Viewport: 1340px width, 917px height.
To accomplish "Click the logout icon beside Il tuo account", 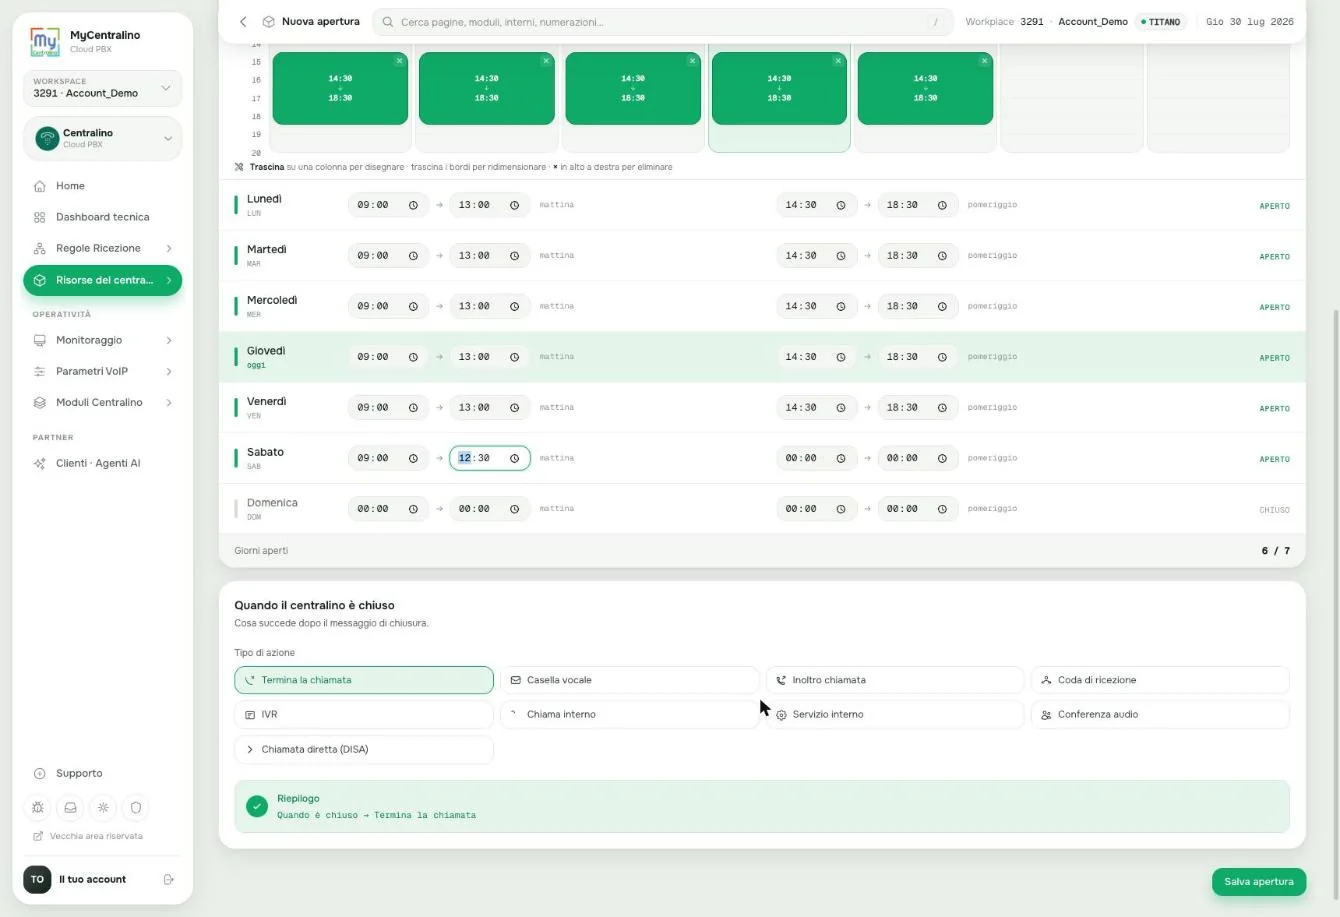I will [x=168, y=880].
